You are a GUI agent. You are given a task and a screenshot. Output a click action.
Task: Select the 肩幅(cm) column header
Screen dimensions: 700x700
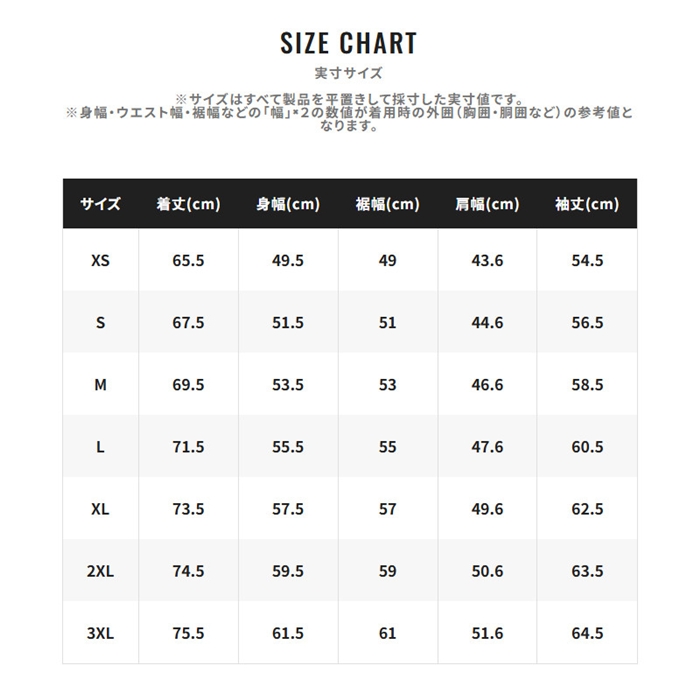coord(487,204)
